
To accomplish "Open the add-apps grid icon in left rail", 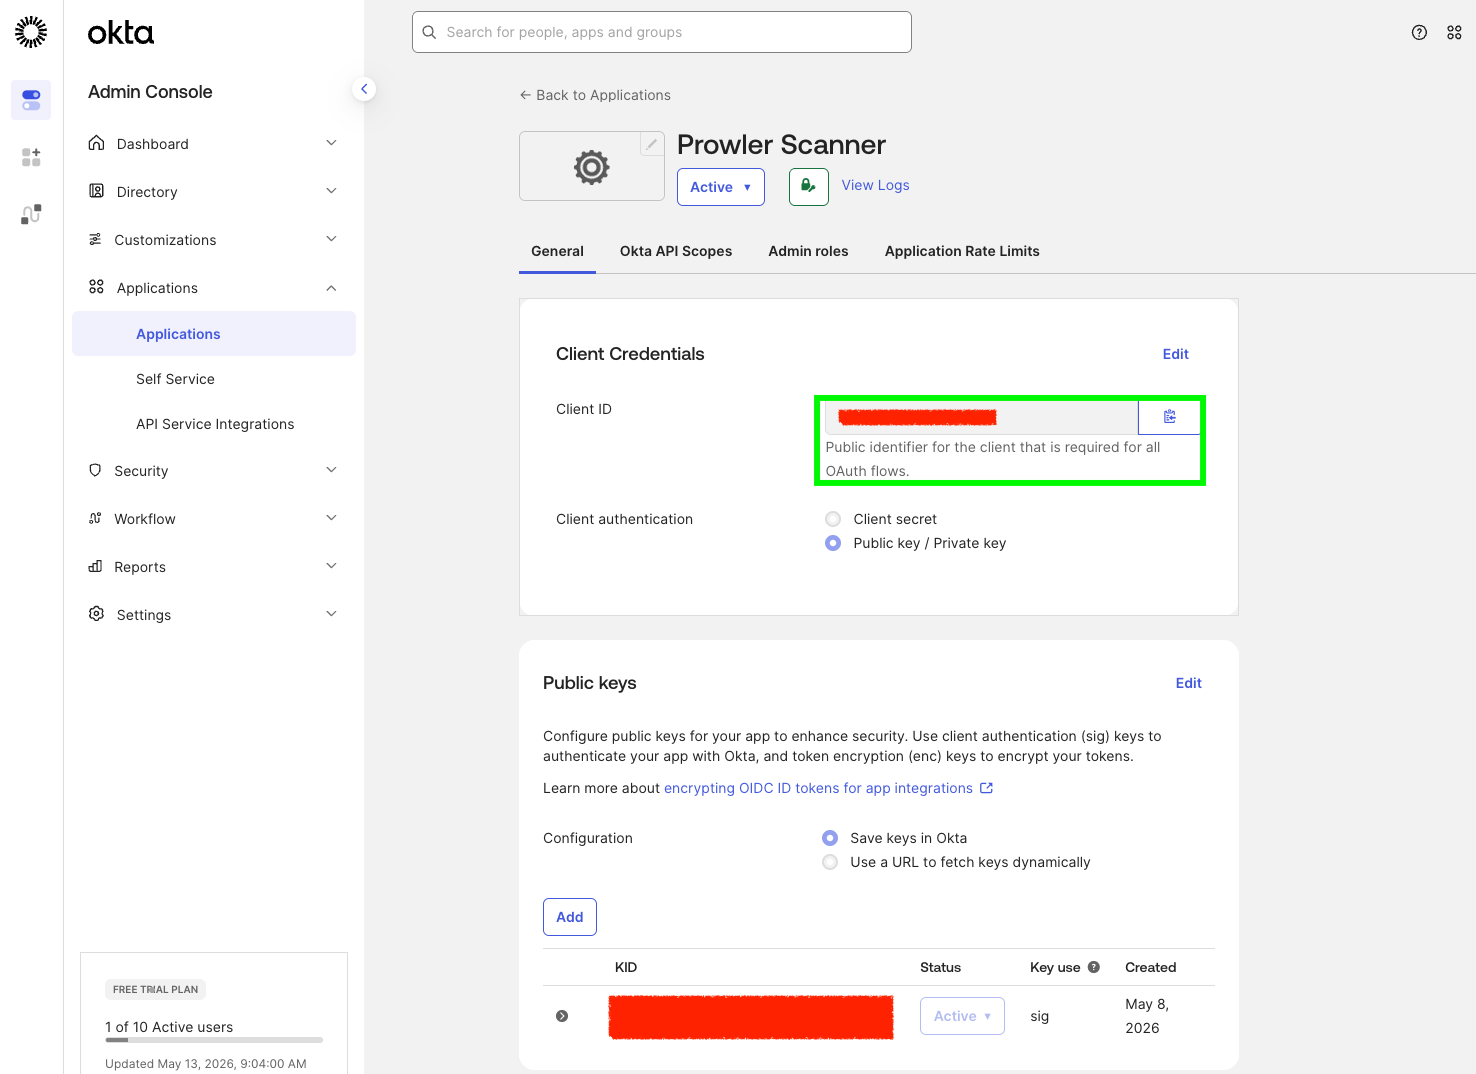I will [31, 157].
